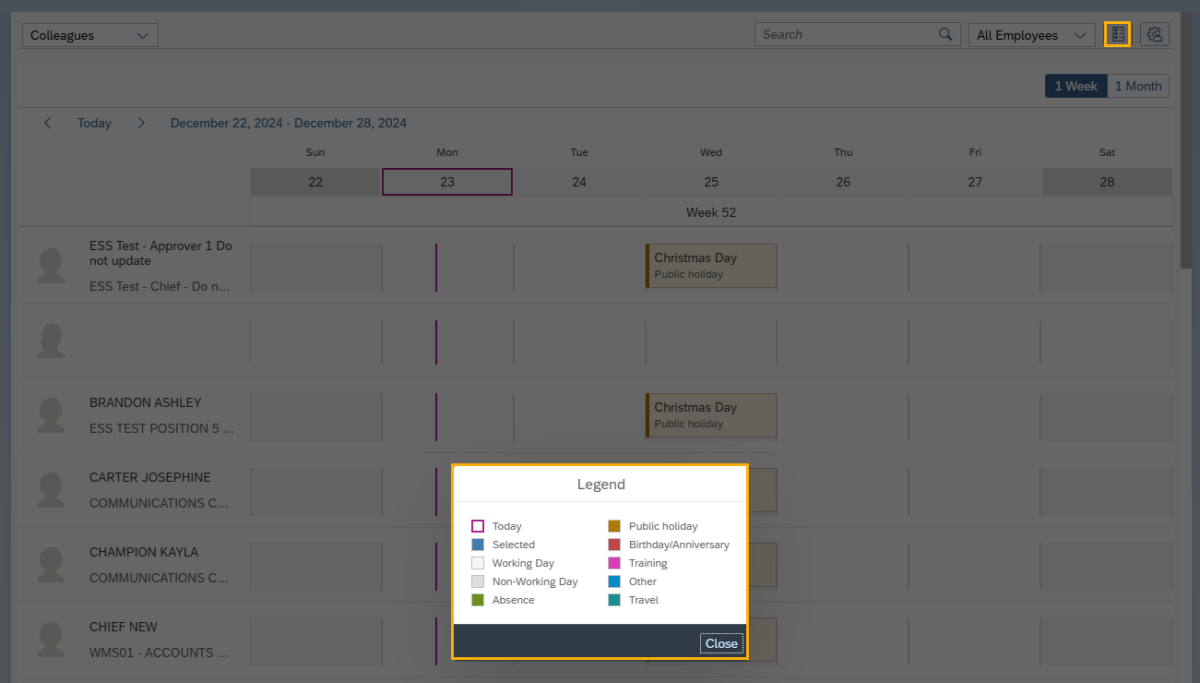The width and height of the screenshot is (1200, 683).
Task: Select date 23 in the calendar header
Action: (x=447, y=182)
